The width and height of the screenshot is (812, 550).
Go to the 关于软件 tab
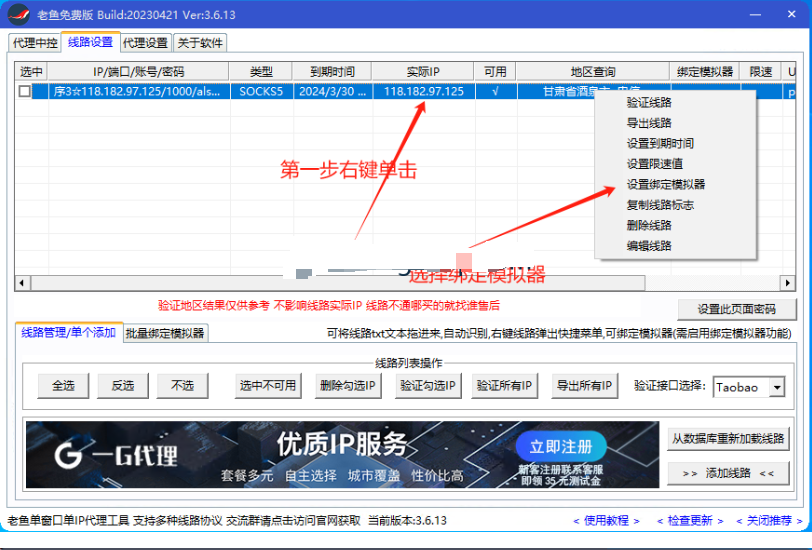[x=200, y=42]
